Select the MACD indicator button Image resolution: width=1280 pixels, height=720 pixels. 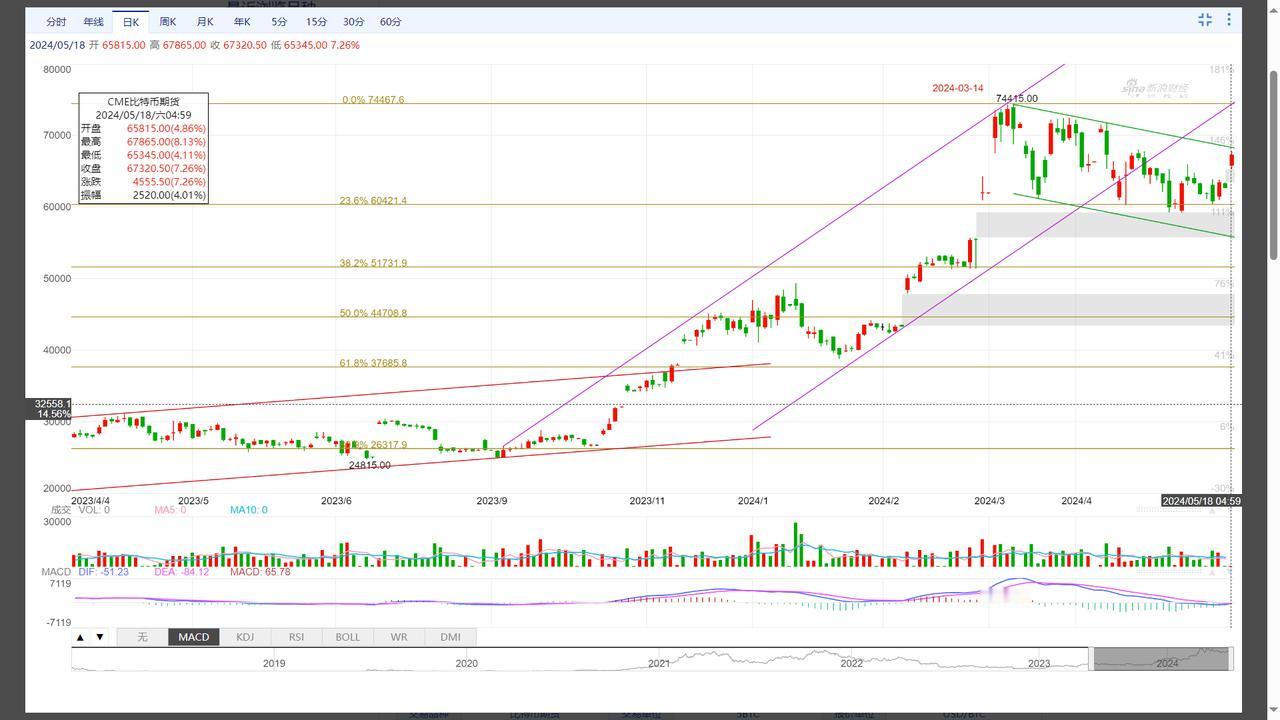point(194,637)
